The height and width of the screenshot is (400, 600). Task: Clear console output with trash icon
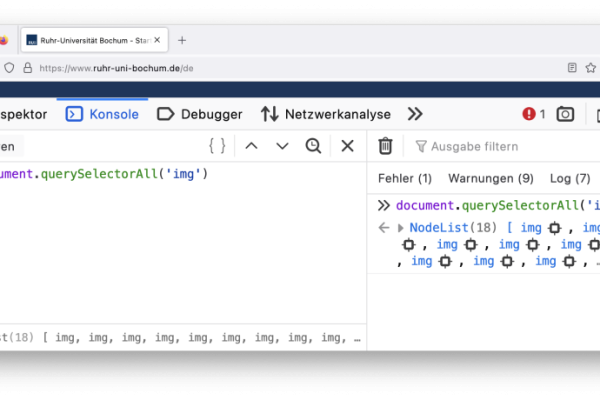coord(385,146)
